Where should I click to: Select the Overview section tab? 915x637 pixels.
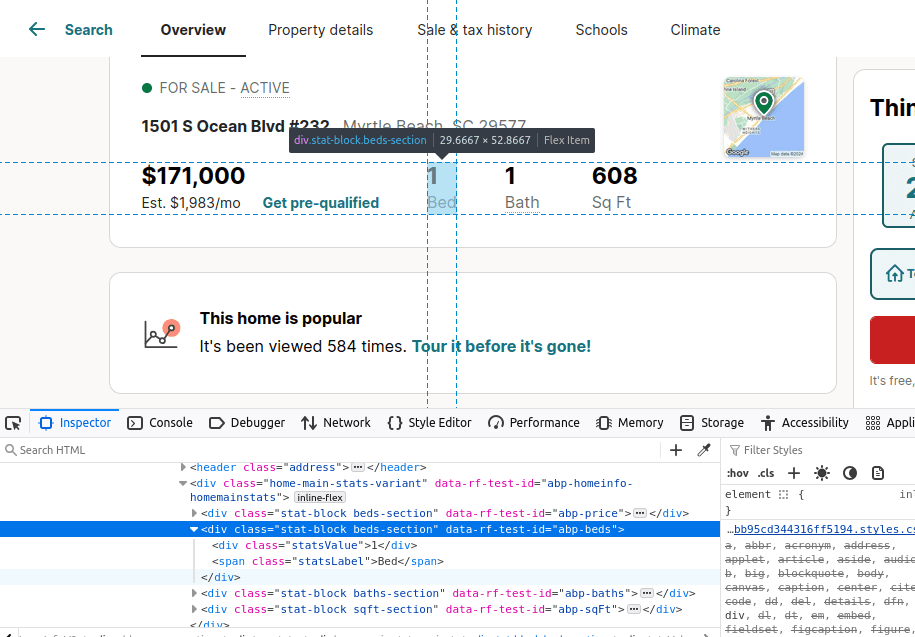point(193,30)
